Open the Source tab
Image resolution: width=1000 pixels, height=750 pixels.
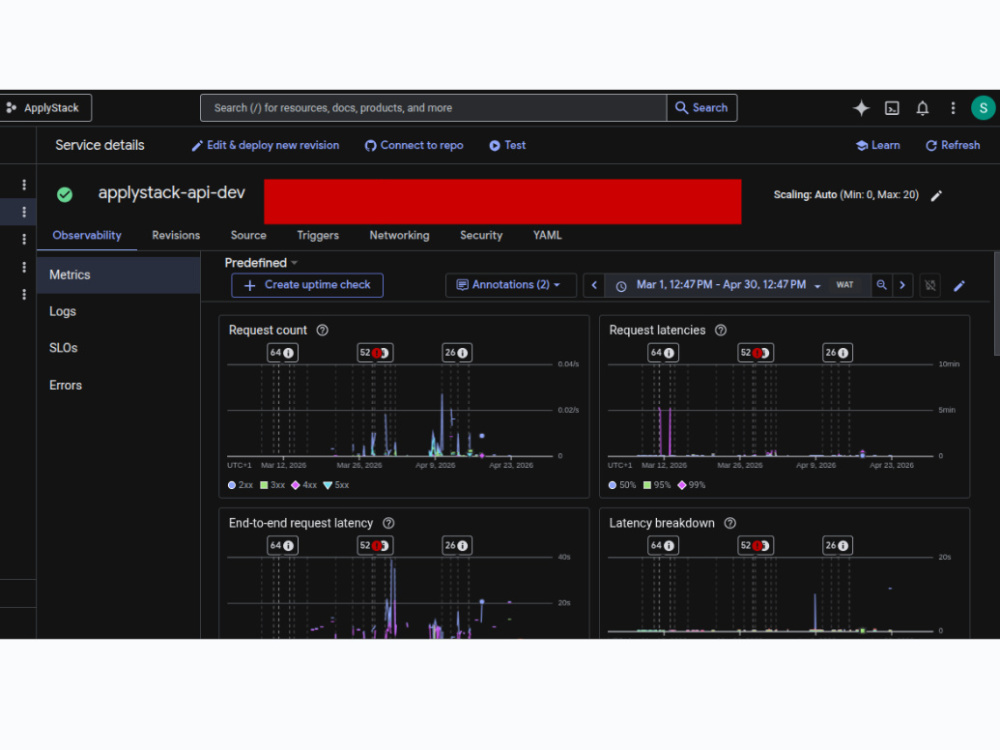(x=249, y=235)
